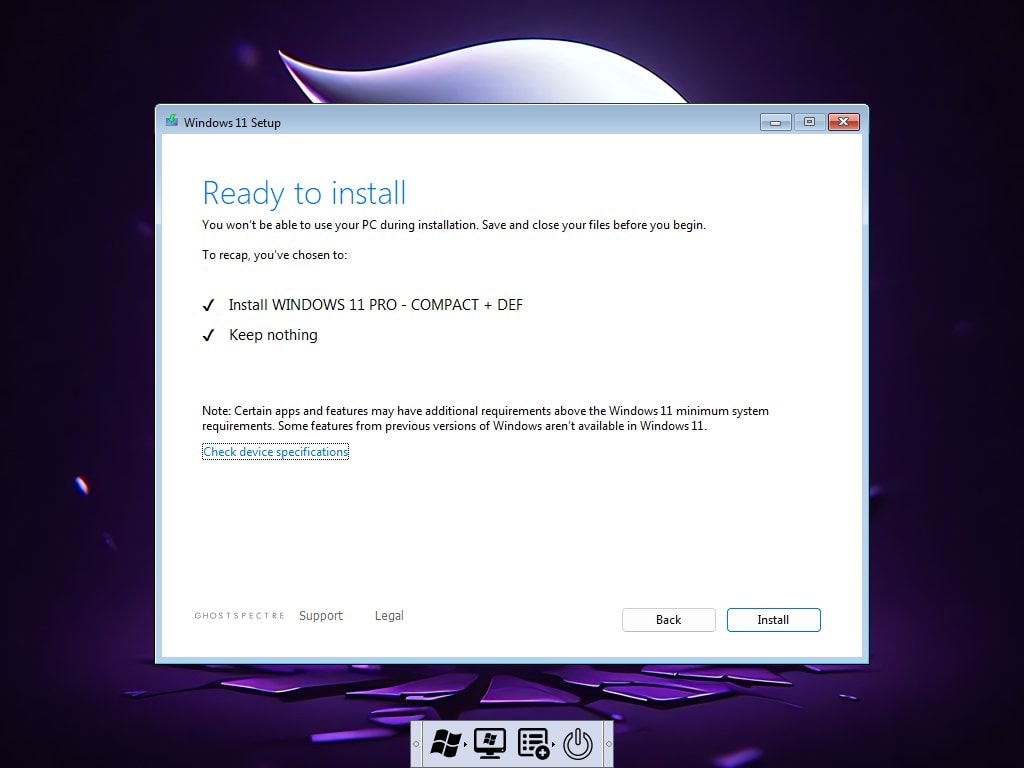Click the power shutdown icon on the taskbar
This screenshot has width=1024, height=768.
(578, 742)
